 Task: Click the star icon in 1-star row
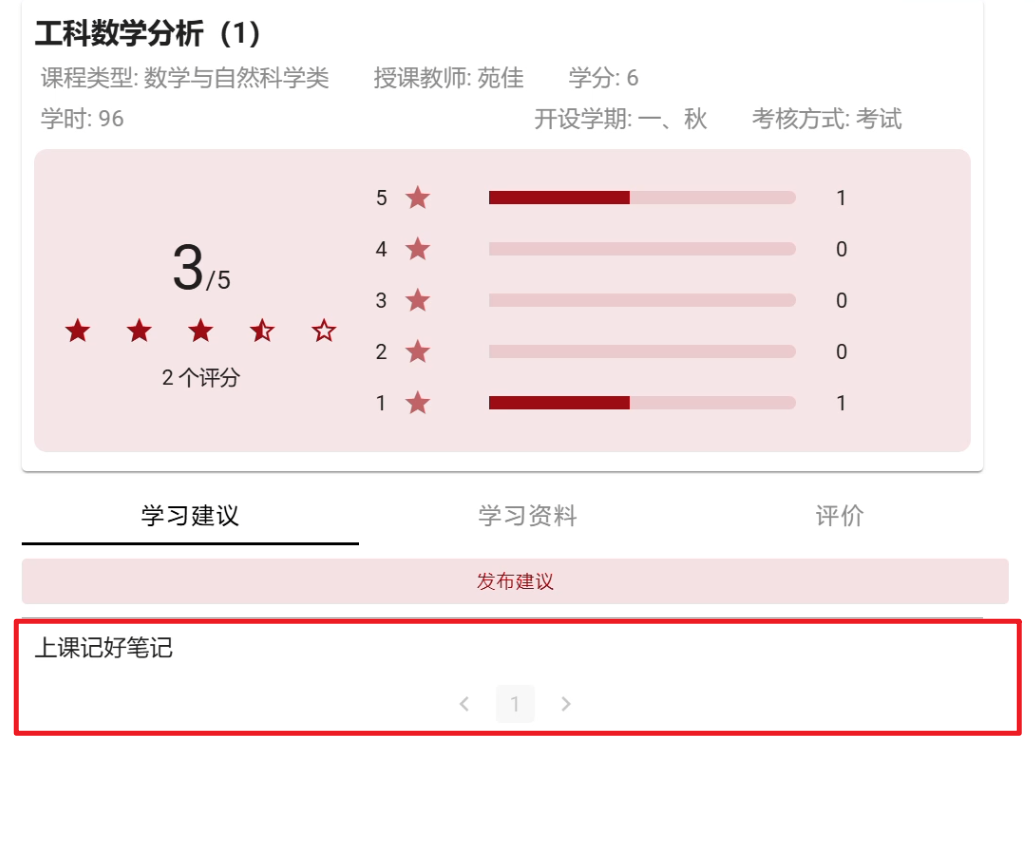(x=418, y=403)
